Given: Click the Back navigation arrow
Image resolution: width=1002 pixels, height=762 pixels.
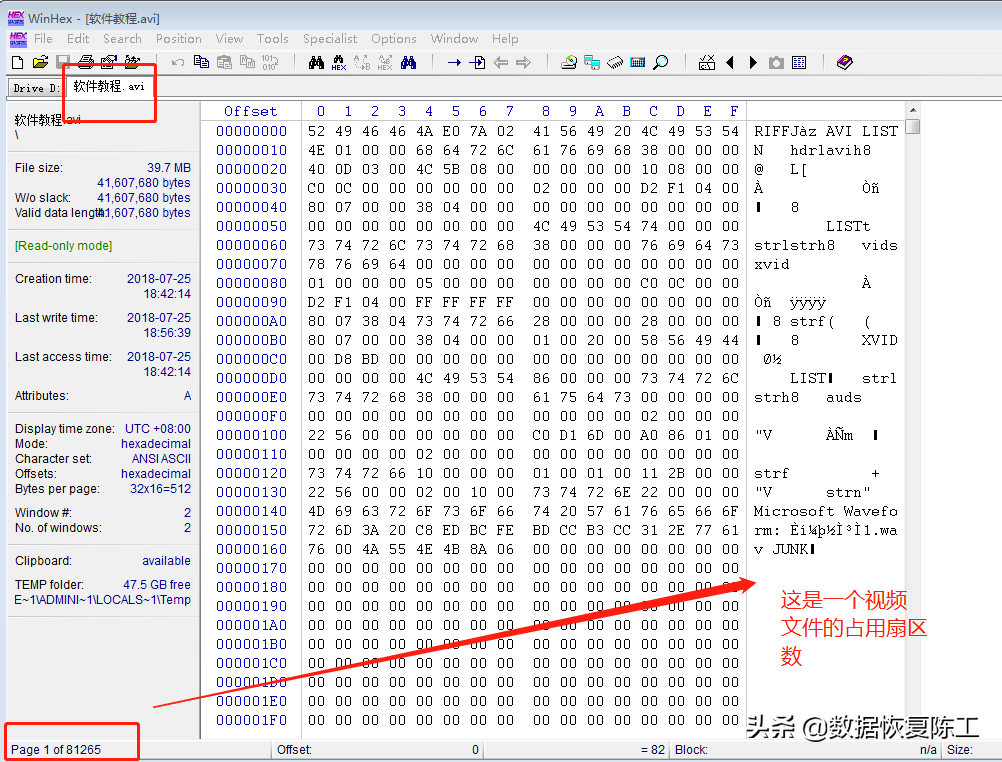Looking at the screenshot, I should (500, 62).
